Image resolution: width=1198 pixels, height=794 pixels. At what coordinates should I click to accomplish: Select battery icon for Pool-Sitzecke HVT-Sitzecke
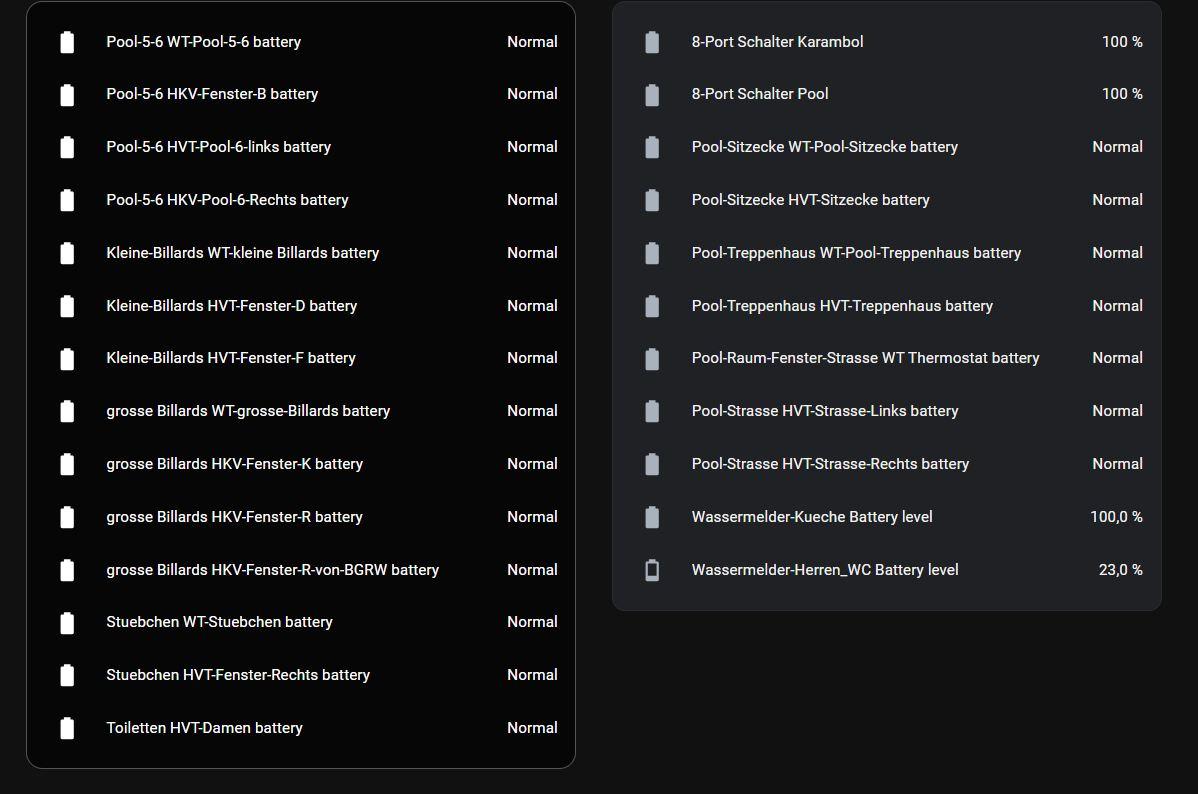tap(652, 200)
